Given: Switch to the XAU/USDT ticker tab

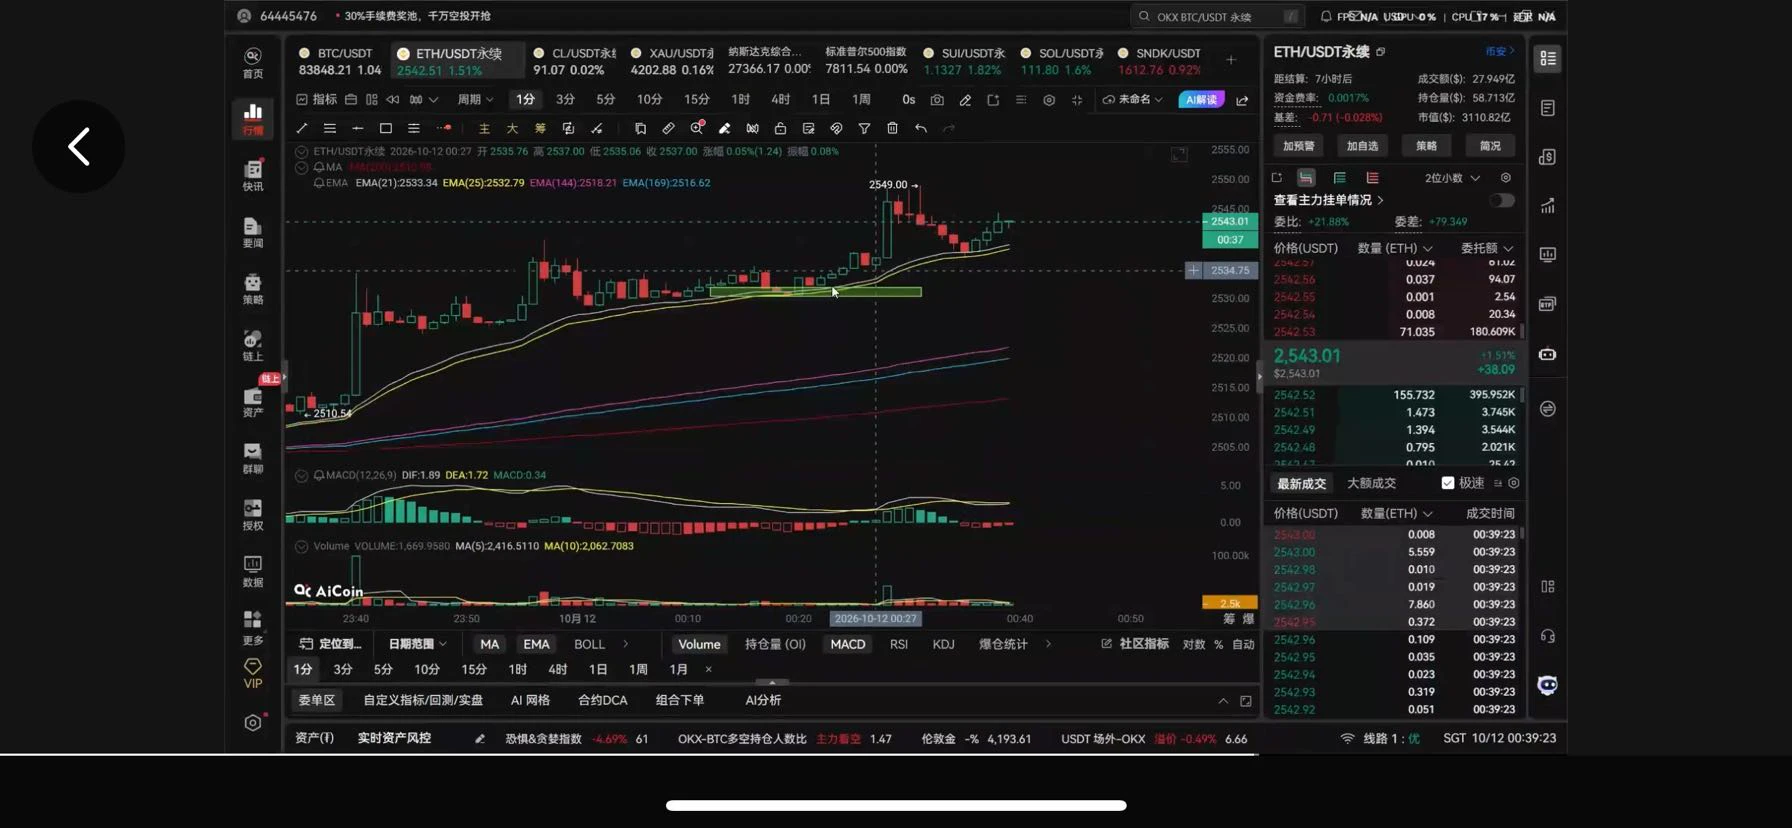Looking at the screenshot, I should 672,61.
